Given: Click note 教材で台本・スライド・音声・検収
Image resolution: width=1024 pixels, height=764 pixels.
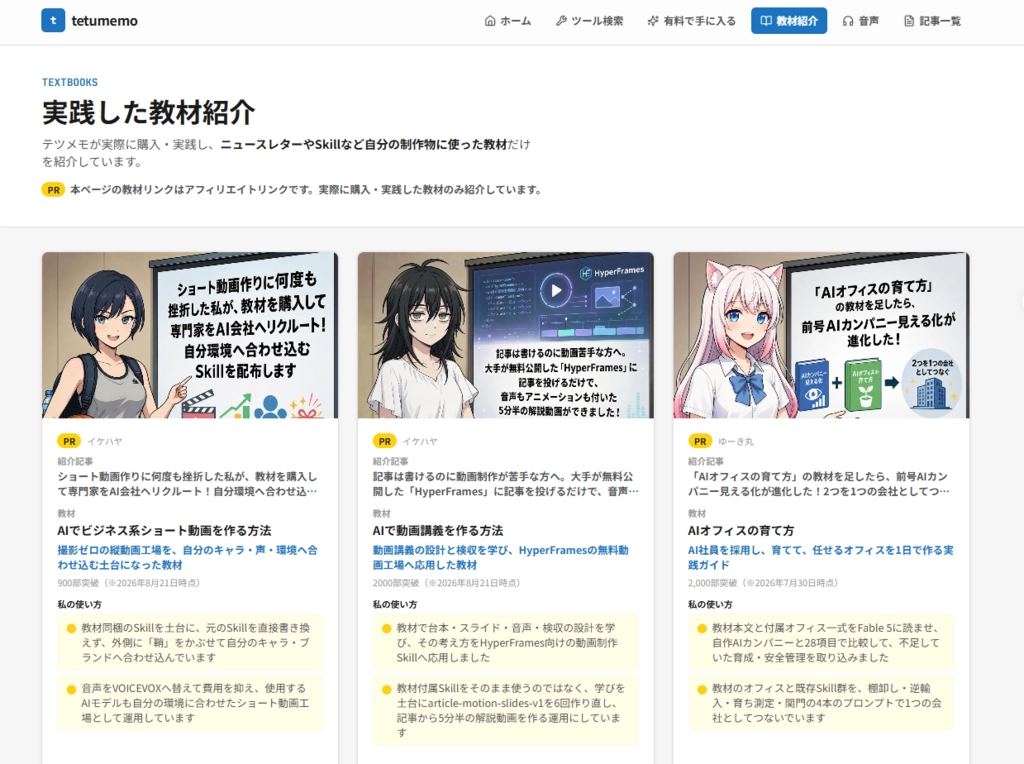Looking at the screenshot, I should pyautogui.click(x=505, y=643).
